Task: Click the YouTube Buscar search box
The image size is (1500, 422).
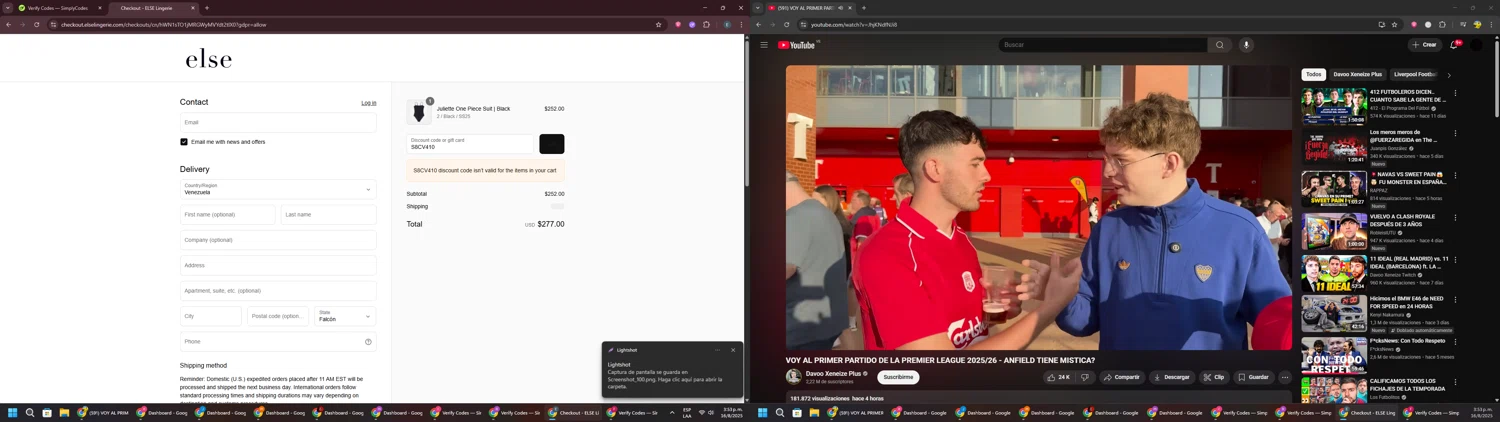Action: (x=1102, y=45)
